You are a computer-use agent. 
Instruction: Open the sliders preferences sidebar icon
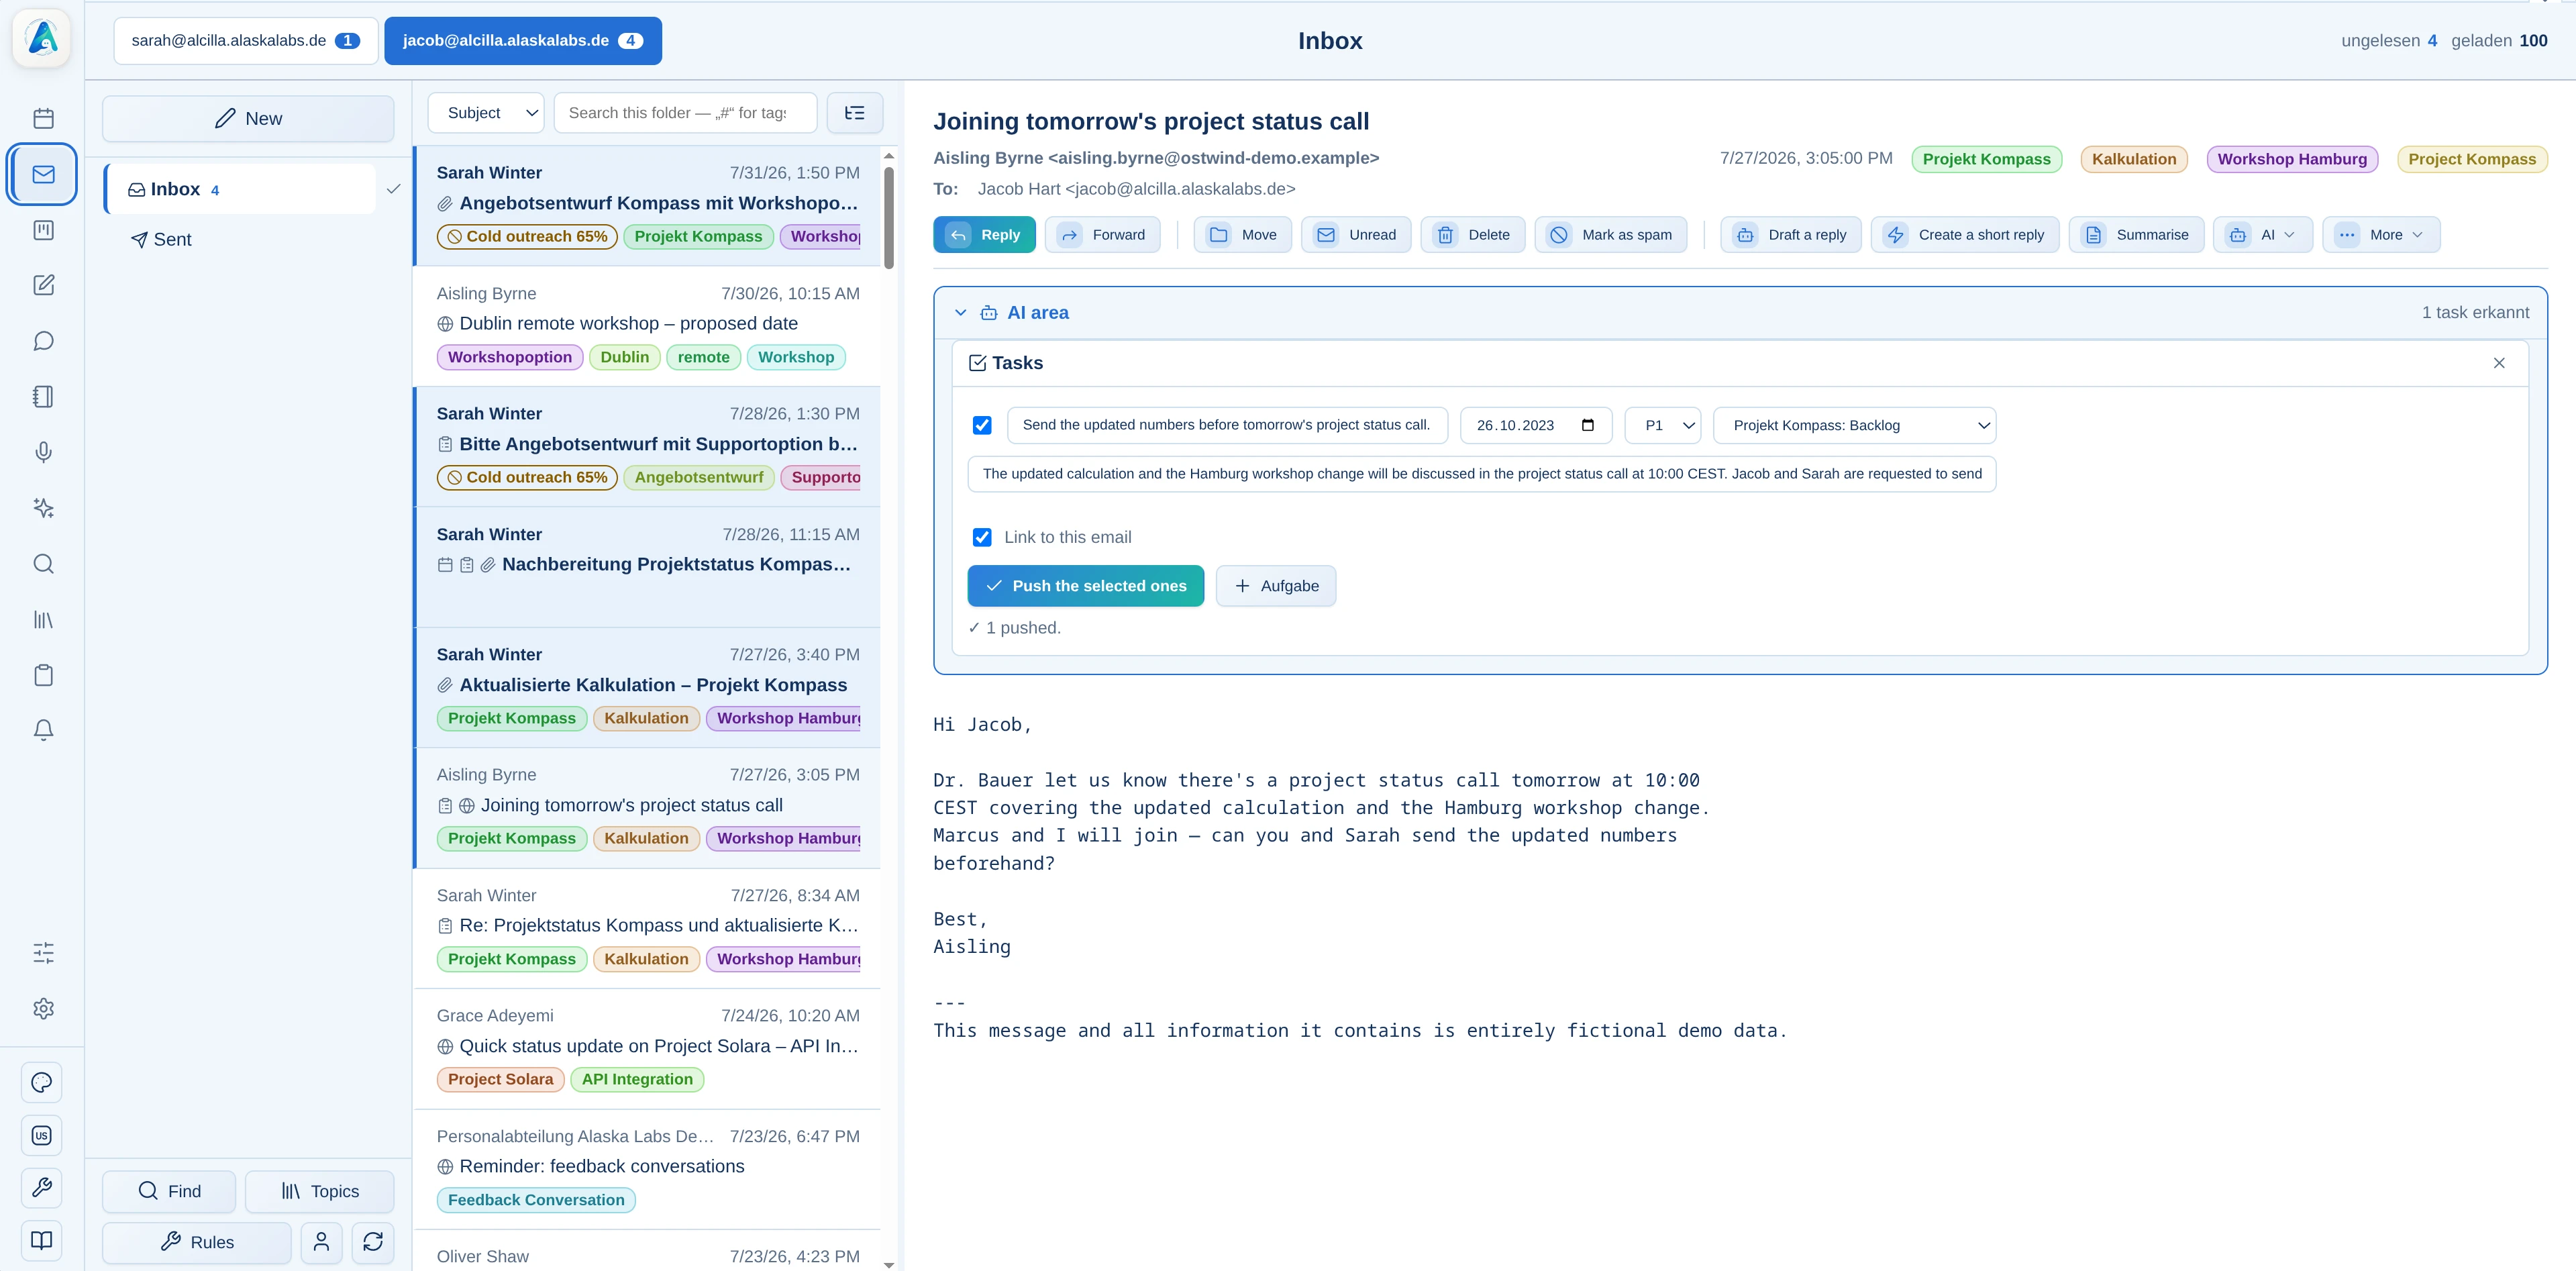click(x=43, y=953)
